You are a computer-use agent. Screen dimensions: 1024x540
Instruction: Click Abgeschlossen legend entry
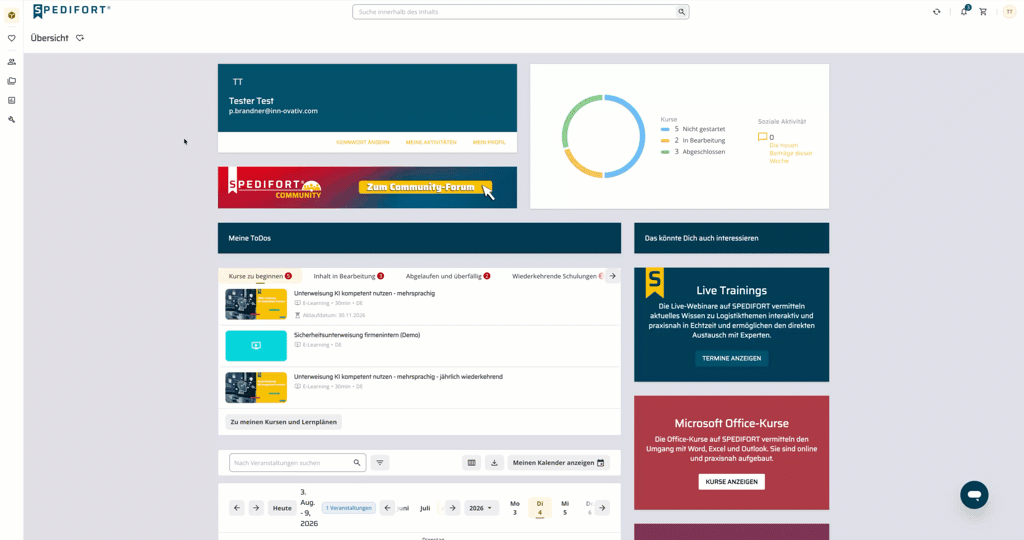[693, 151]
